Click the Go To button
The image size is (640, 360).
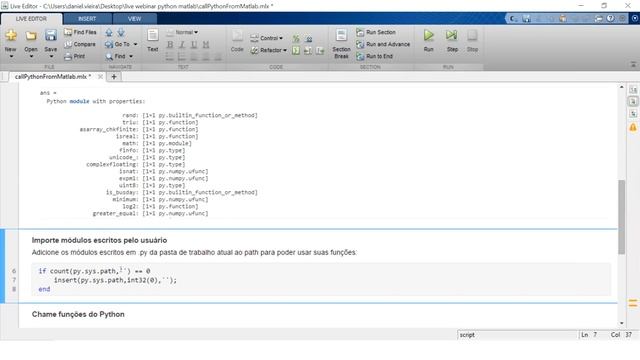[x=118, y=44]
